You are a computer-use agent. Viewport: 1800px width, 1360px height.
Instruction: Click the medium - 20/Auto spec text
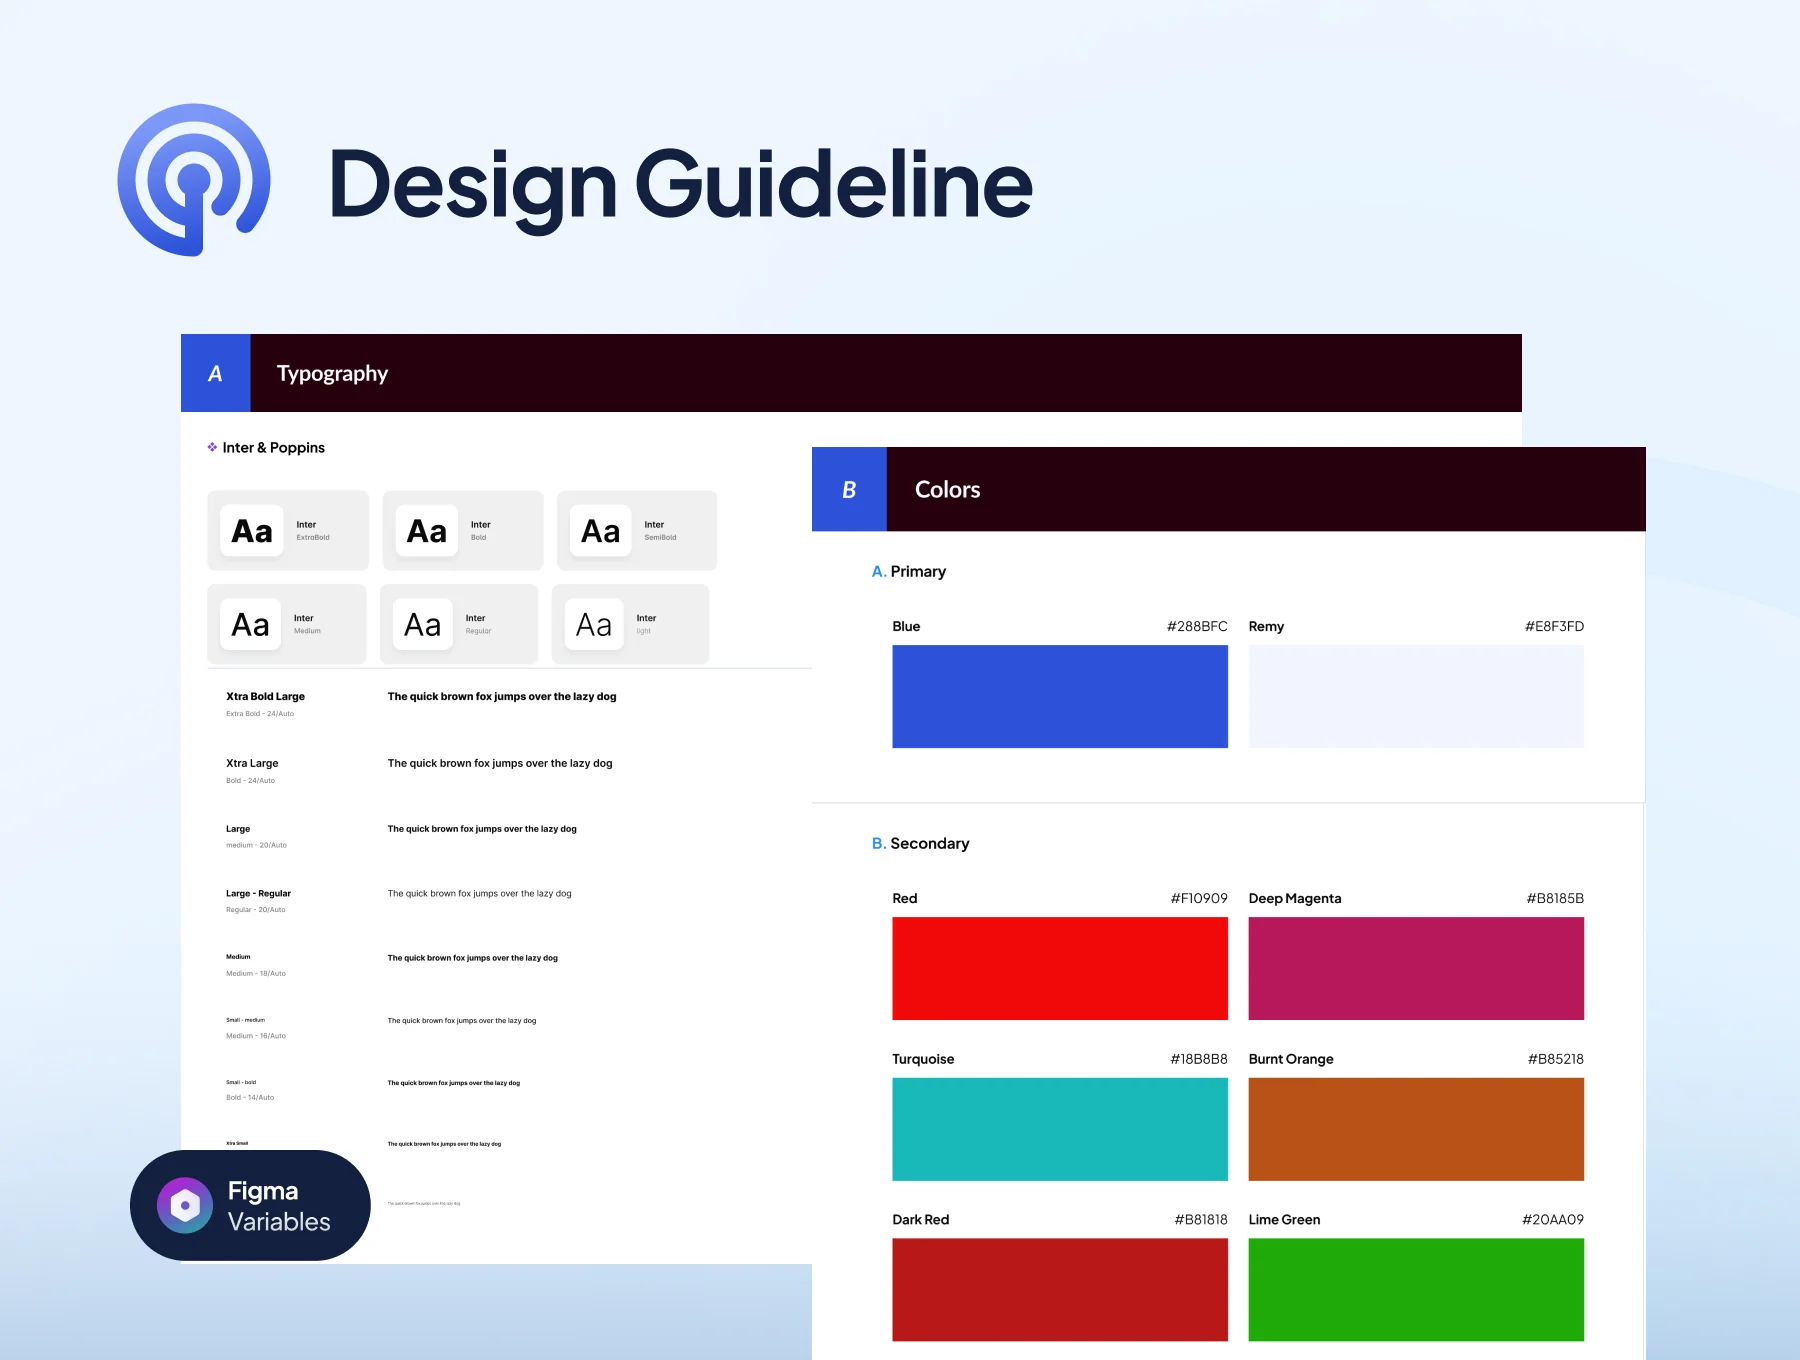(256, 845)
